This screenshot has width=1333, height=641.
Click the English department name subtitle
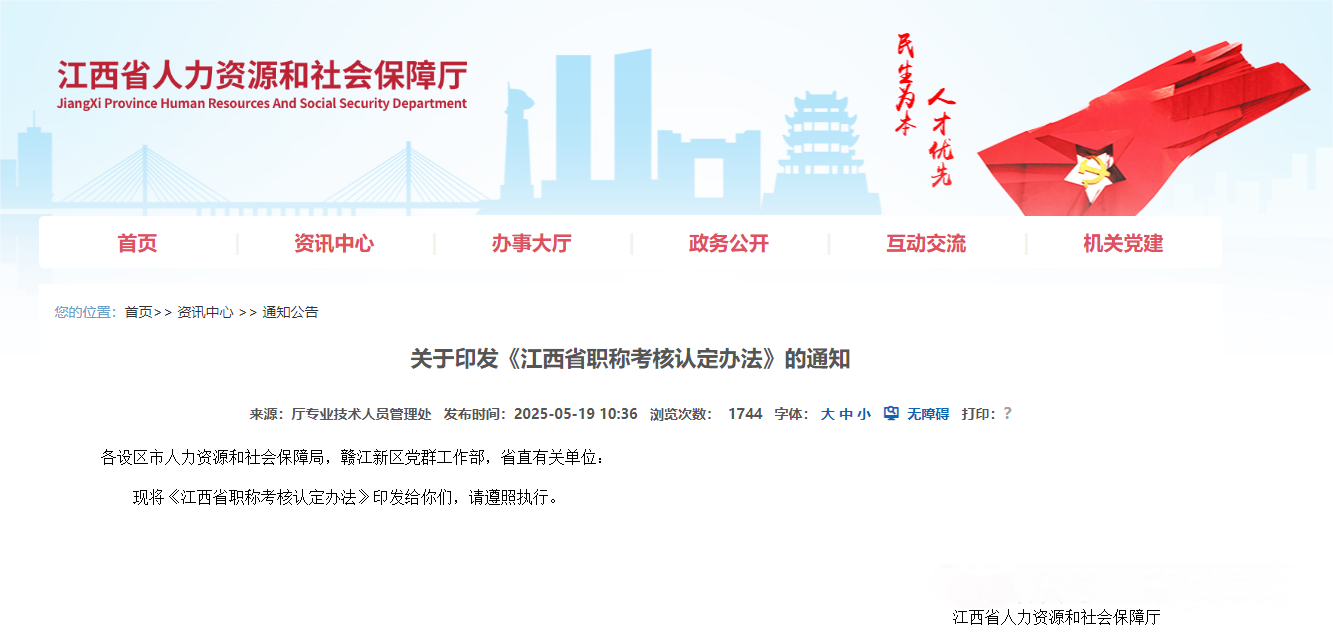pos(262,103)
